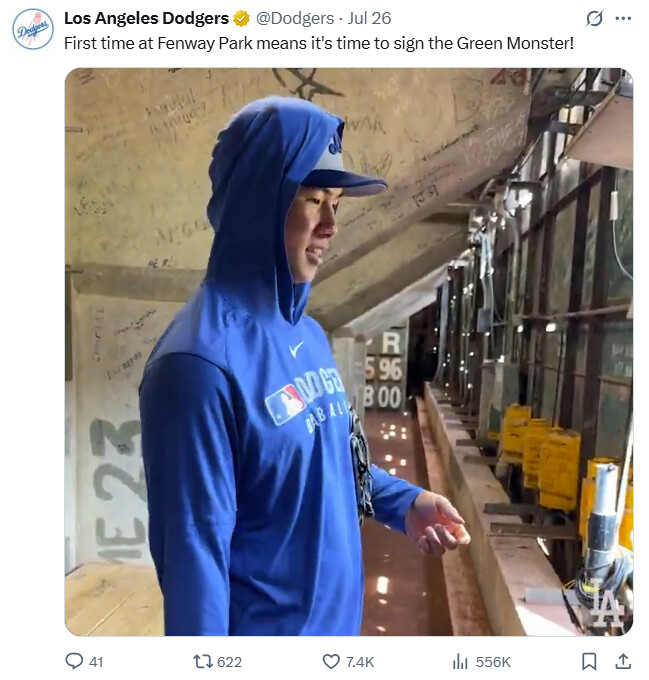Screen dimensions: 649x680
Task: Click the gold verified badge
Action: click(x=241, y=19)
